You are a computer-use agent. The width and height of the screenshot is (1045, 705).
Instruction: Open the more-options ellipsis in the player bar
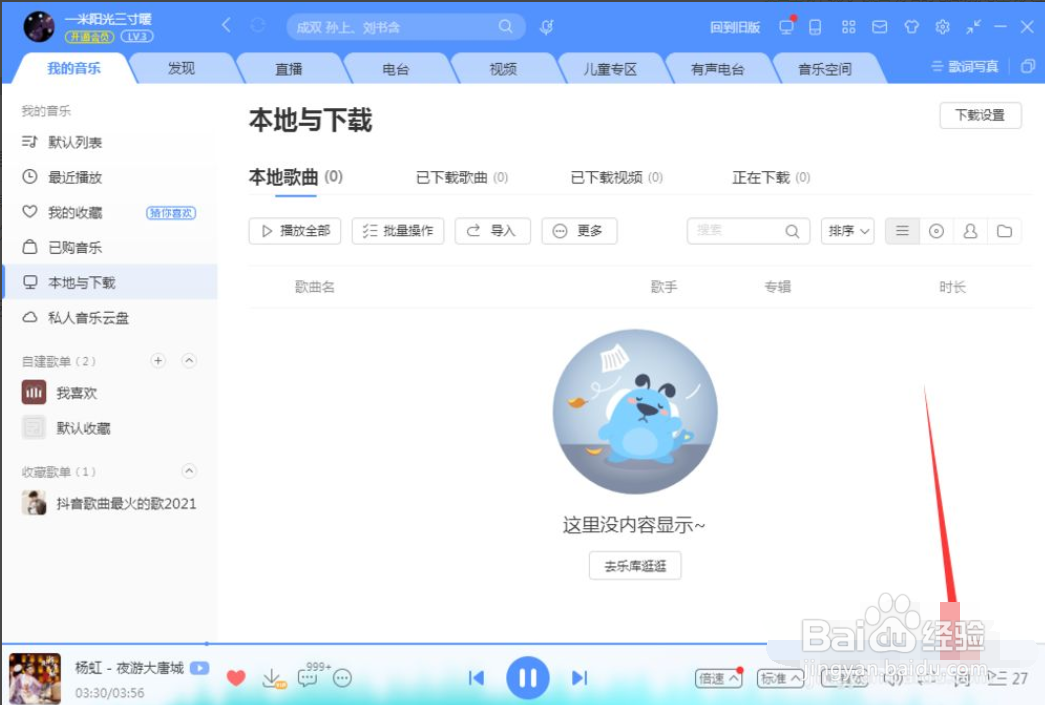342,678
